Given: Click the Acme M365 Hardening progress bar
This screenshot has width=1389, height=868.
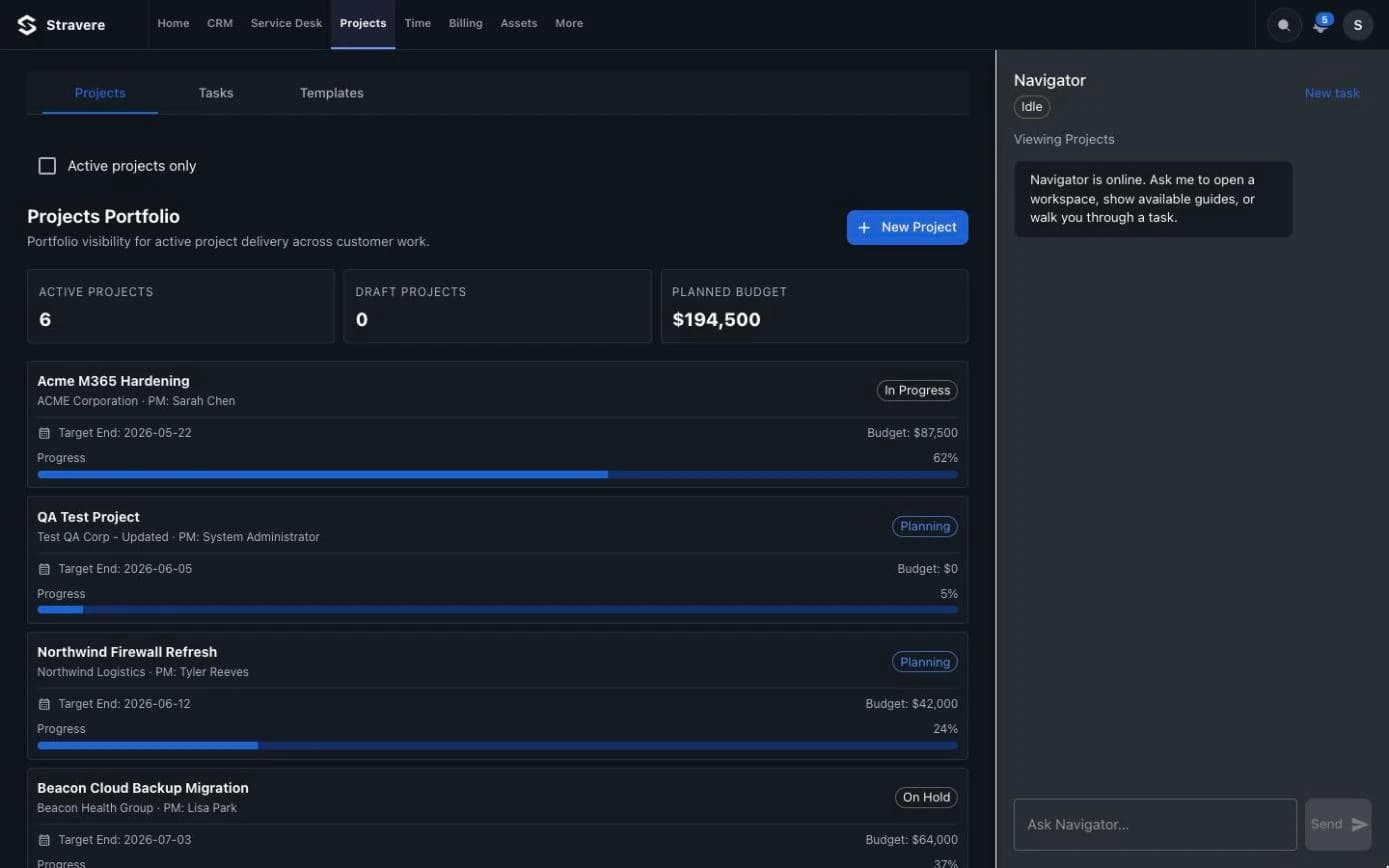Looking at the screenshot, I should [497, 474].
